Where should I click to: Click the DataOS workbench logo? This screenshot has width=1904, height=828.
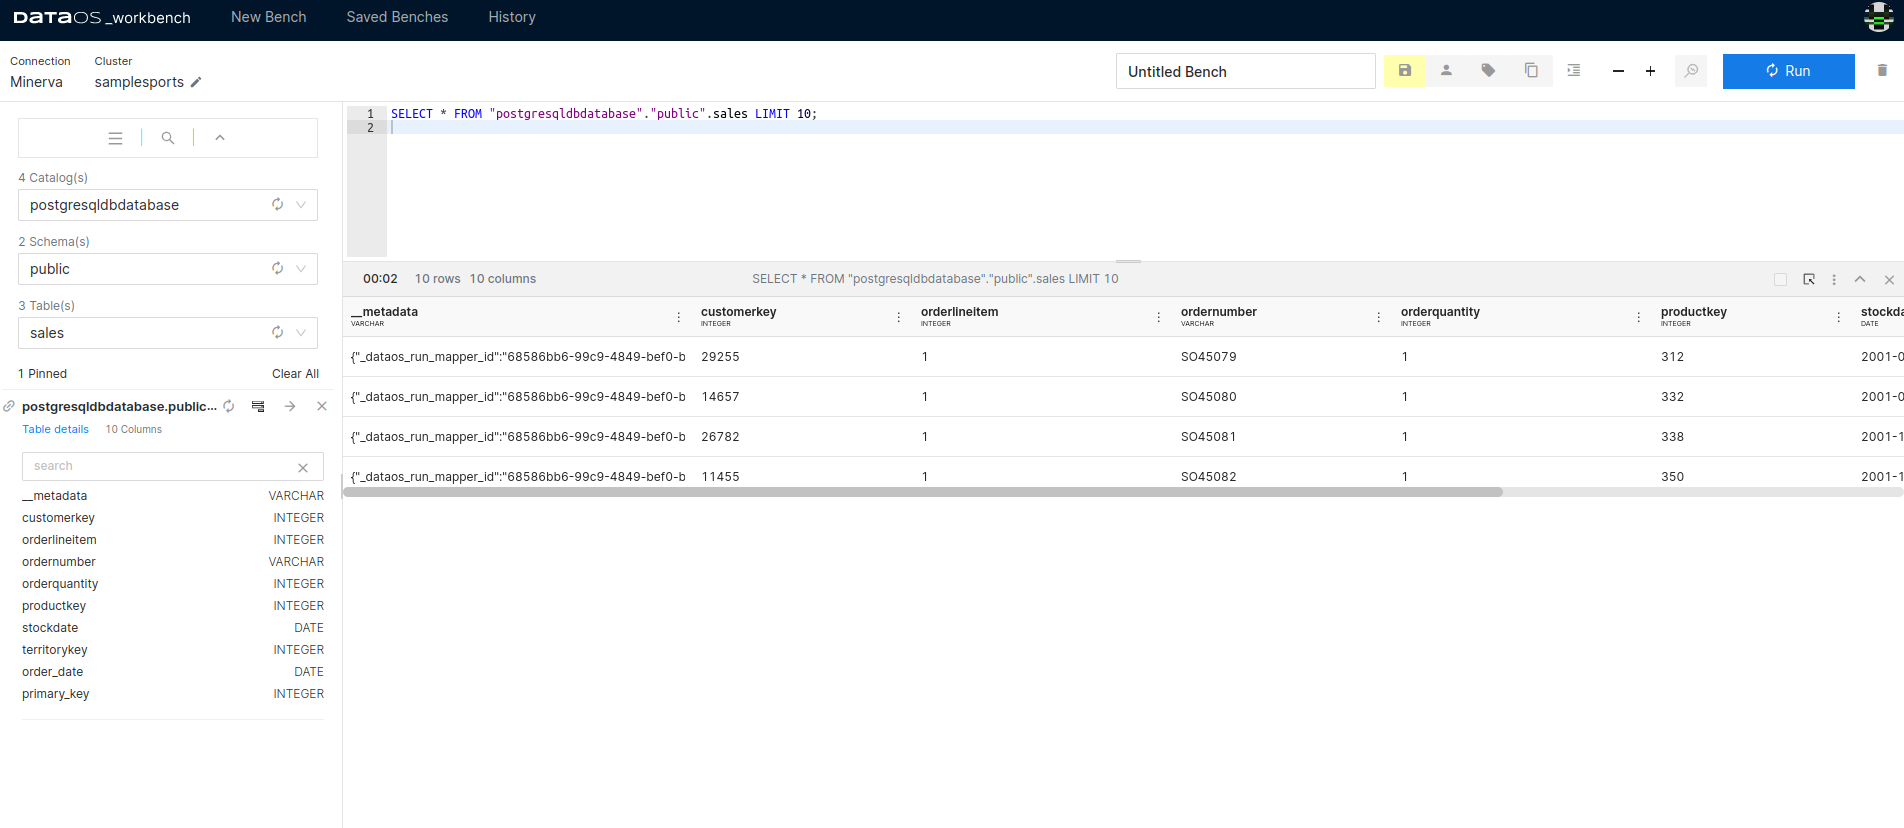click(101, 18)
